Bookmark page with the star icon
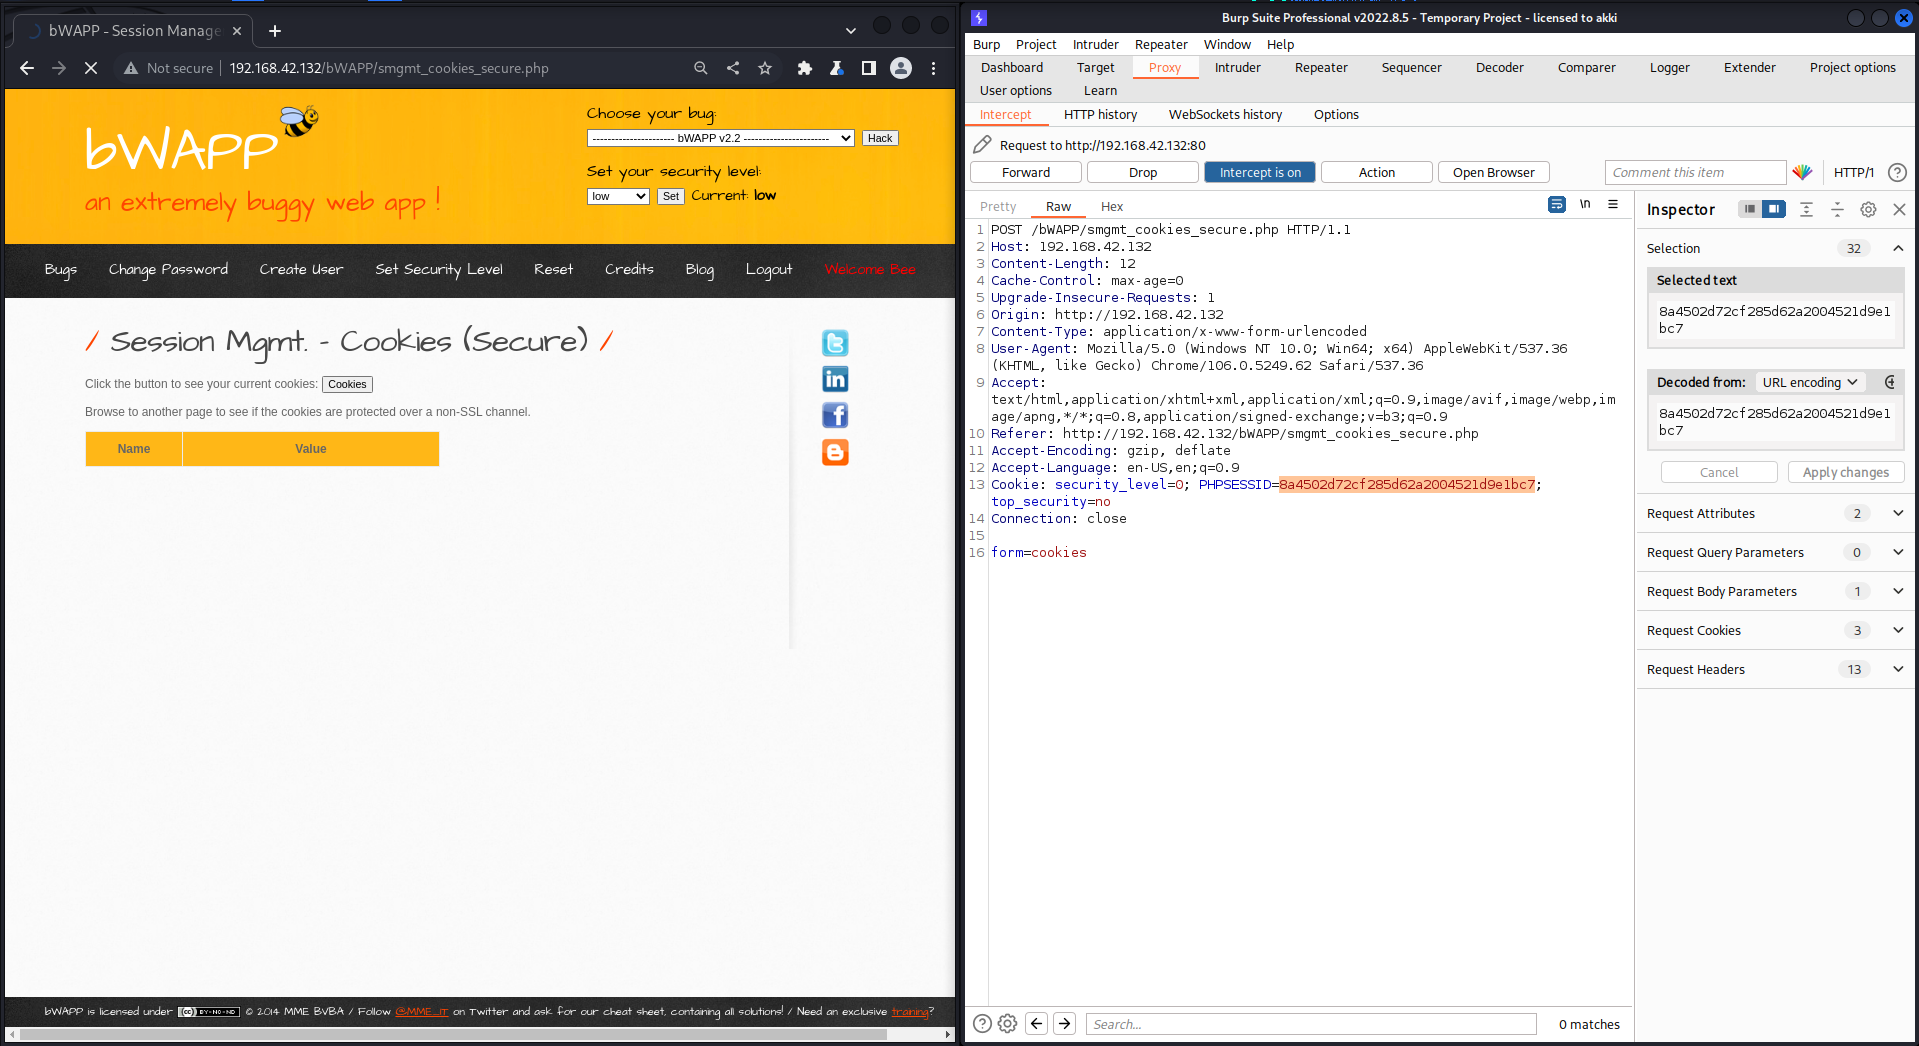The width and height of the screenshot is (1919, 1046). [x=765, y=68]
